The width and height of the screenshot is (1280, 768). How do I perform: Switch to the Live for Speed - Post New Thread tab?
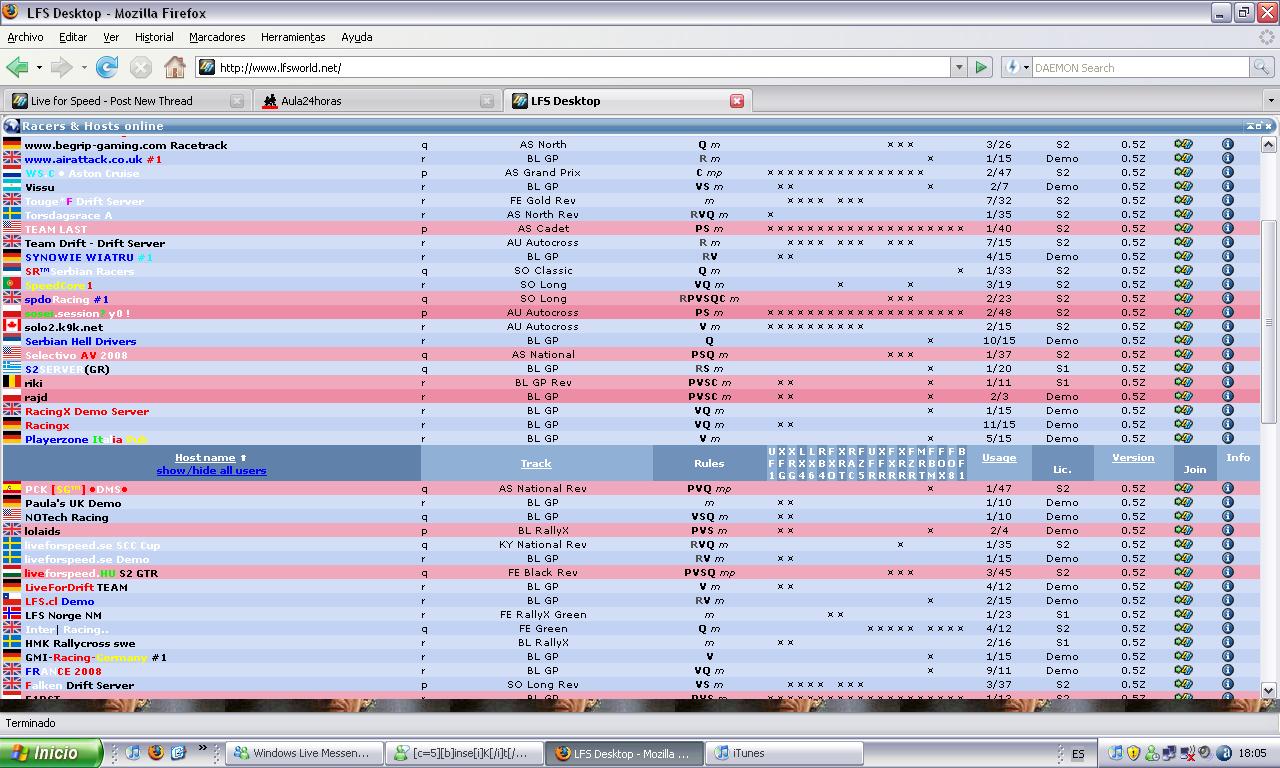click(126, 101)
